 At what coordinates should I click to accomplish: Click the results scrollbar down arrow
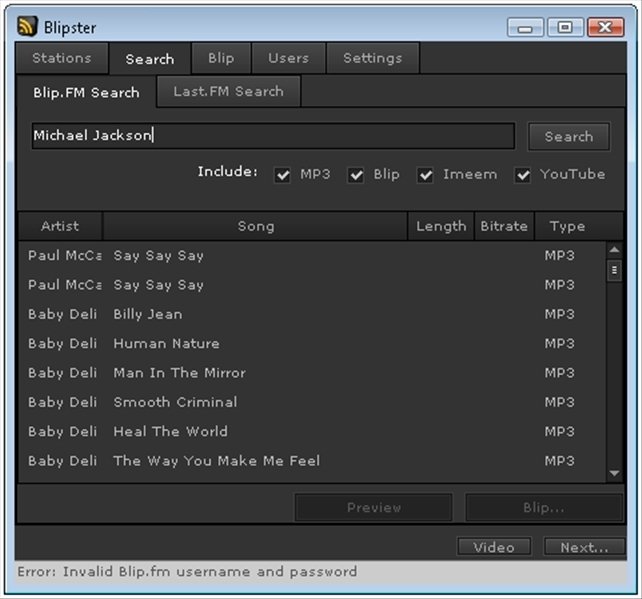point(614,473)
